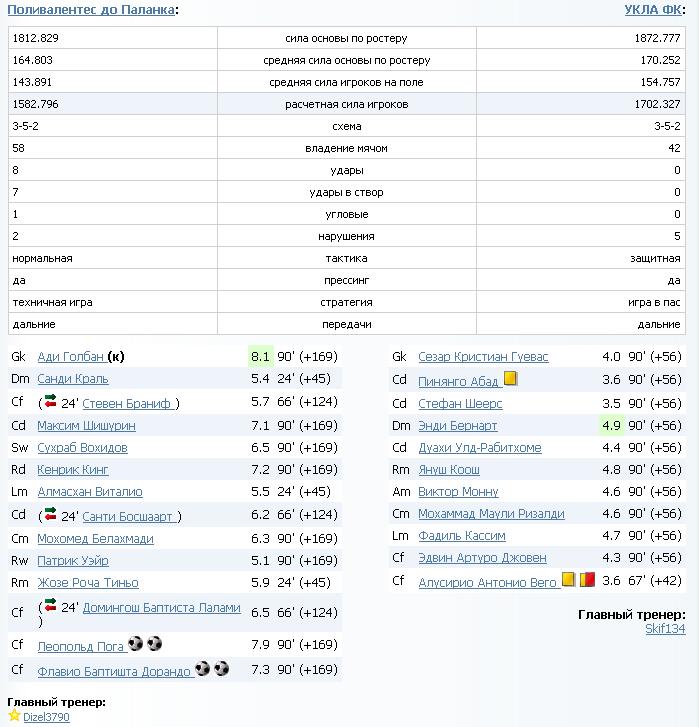Screen dimensions: 699x727
Task: Click the владение мячом stats row label
Action: click(346, 148)
